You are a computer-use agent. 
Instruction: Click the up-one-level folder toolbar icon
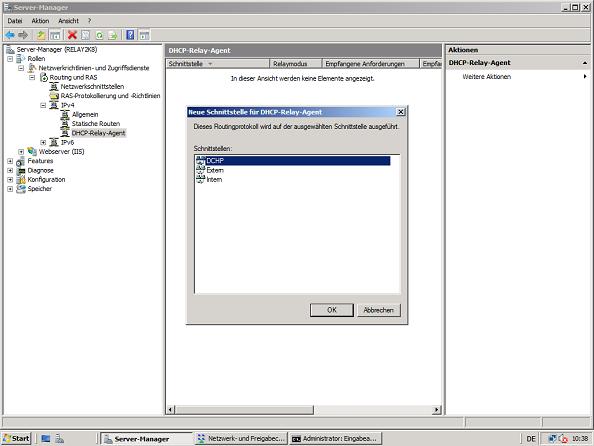[x=41, y=35]
